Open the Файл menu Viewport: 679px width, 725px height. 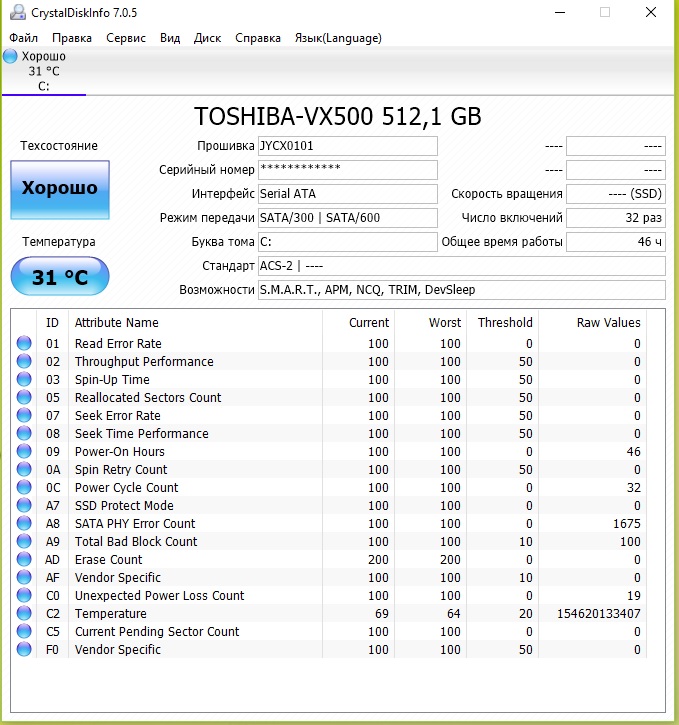tap(24, 38)
